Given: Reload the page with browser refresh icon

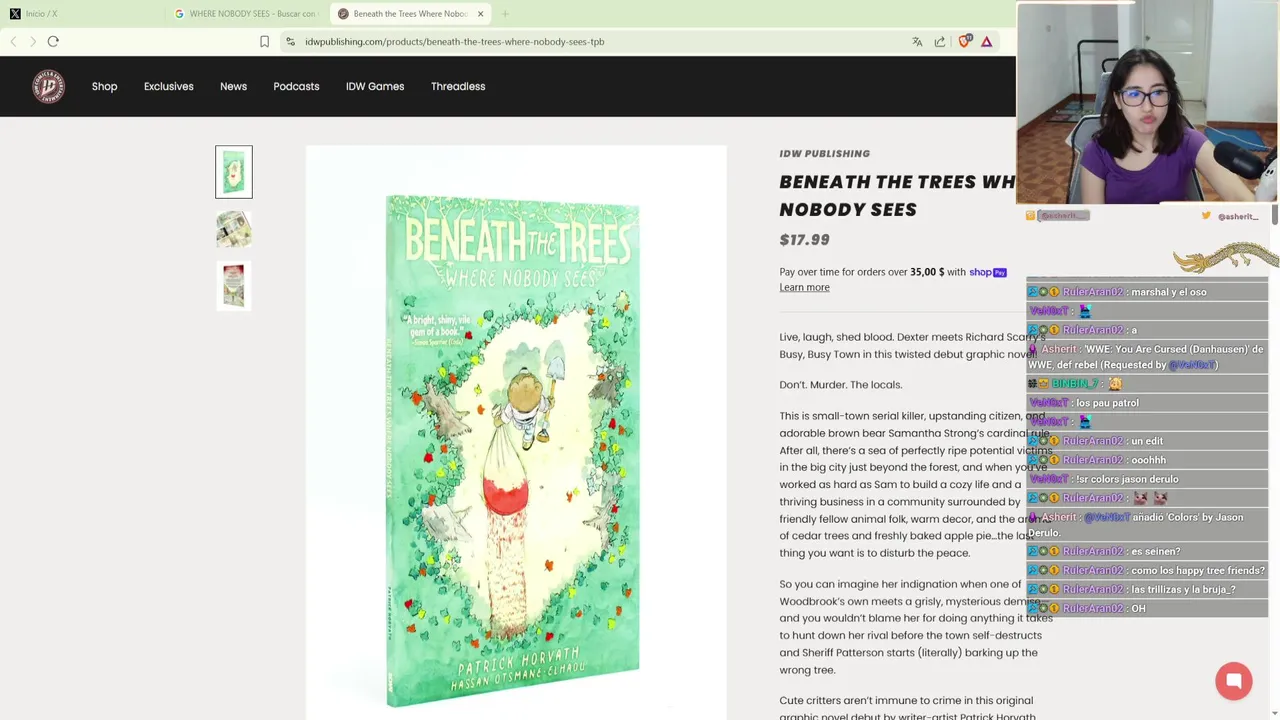Looking at the screenshot, I should point(53,41).
